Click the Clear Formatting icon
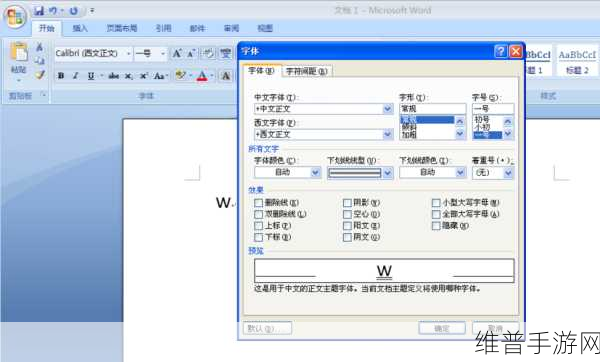This screenshot has height=362, width=600. tap(209, 53)
